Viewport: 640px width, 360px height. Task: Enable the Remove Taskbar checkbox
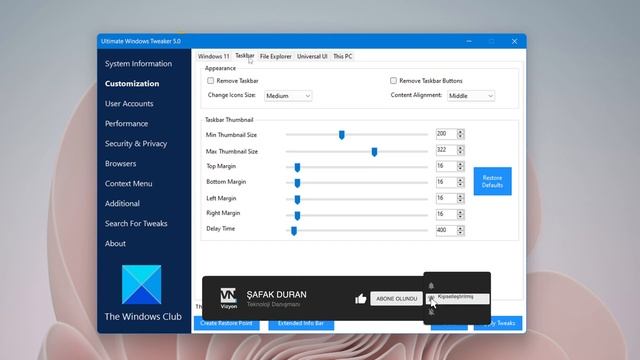tap(211, 81)
